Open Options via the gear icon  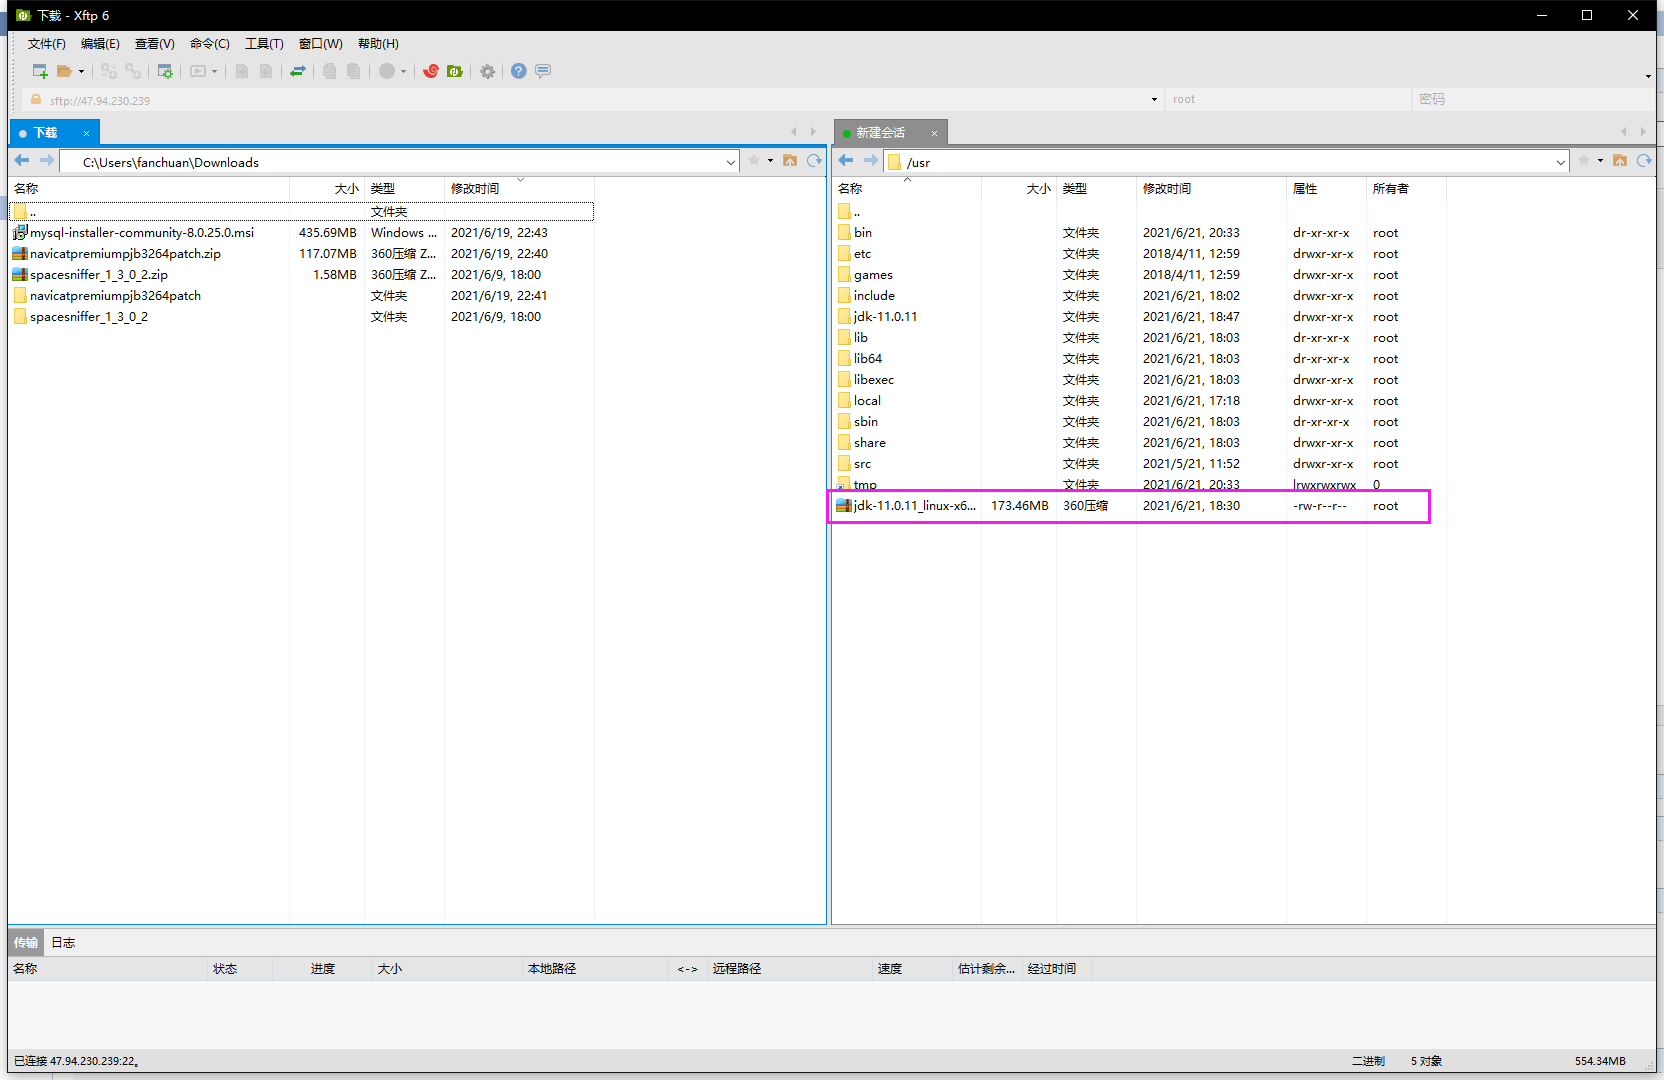click(487, 71)
